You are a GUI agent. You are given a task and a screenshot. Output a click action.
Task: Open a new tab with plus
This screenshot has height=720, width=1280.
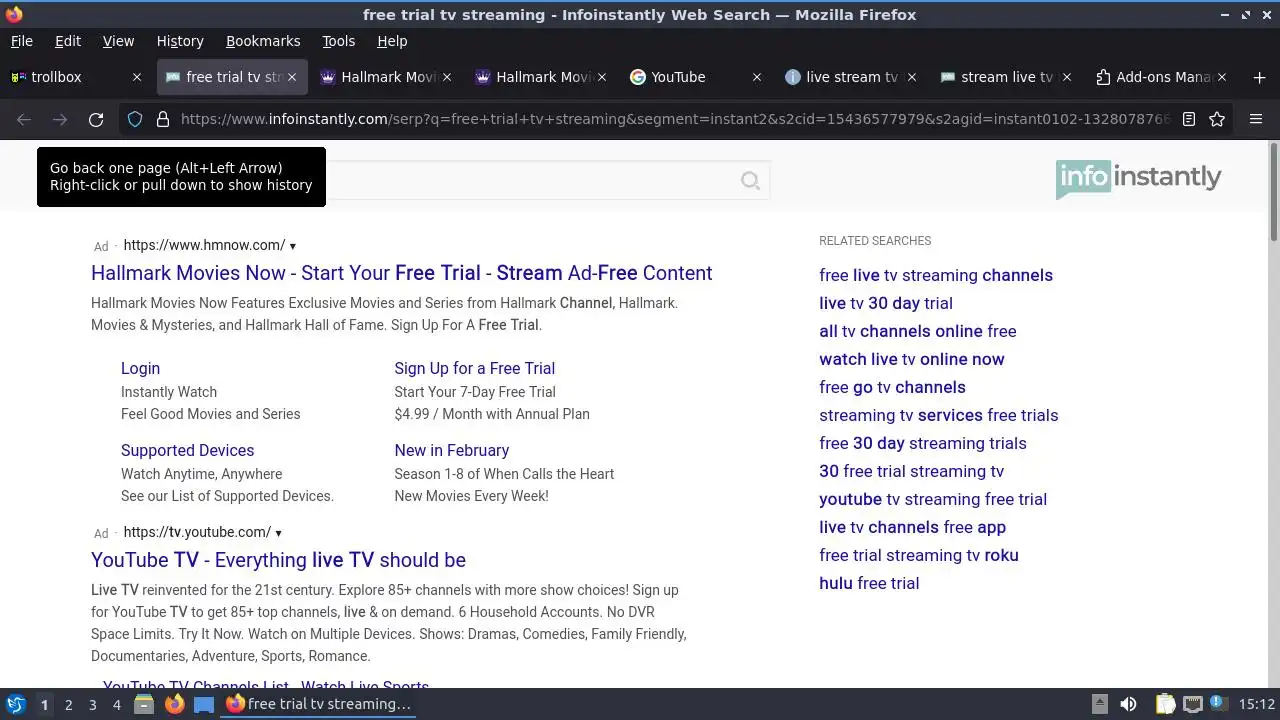point(1258,77)
